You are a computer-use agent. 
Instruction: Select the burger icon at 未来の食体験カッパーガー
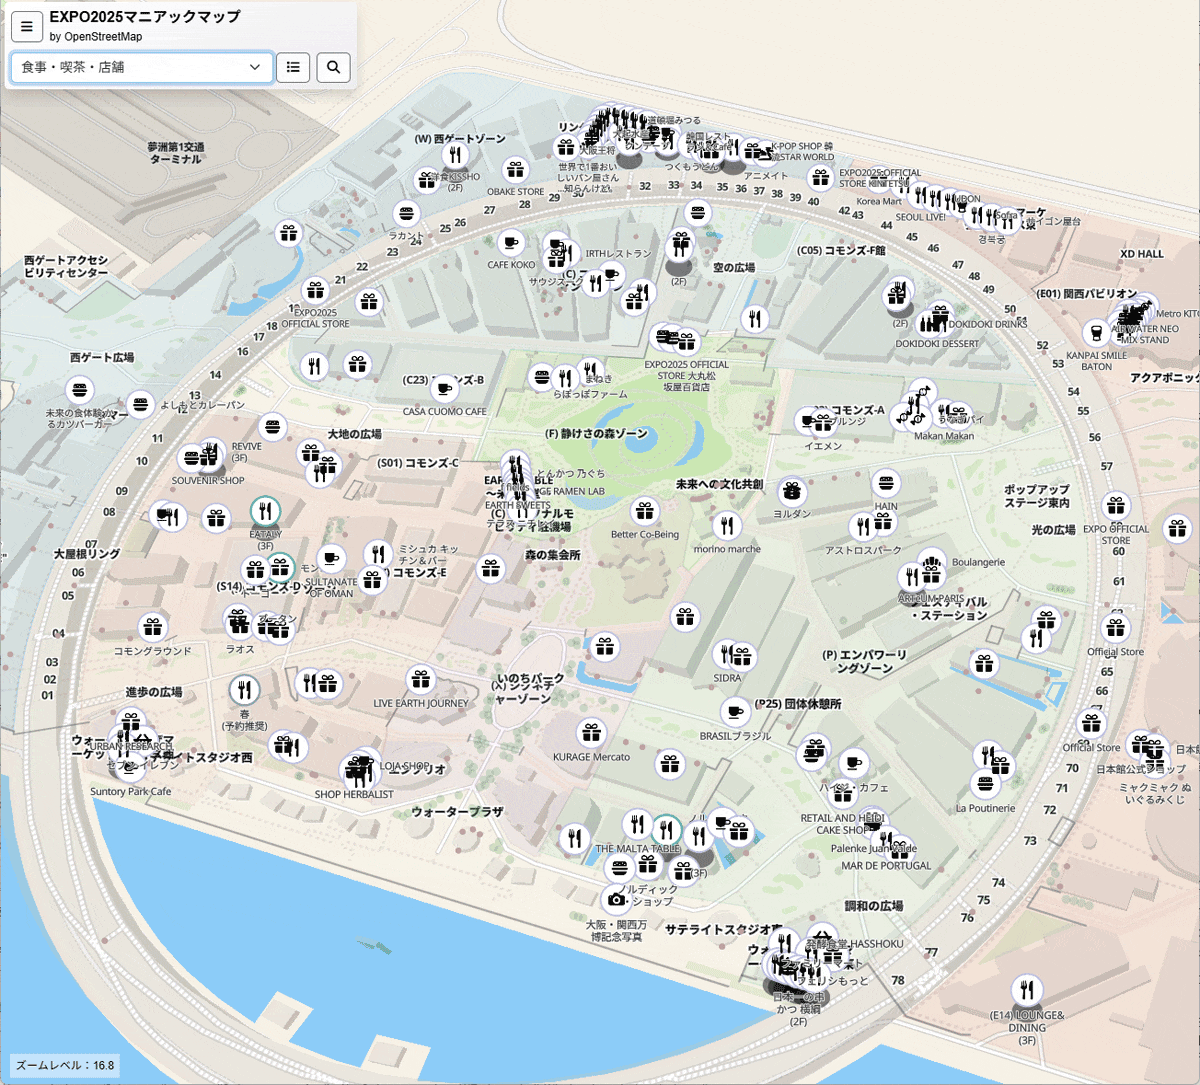[x=80, y=390]
